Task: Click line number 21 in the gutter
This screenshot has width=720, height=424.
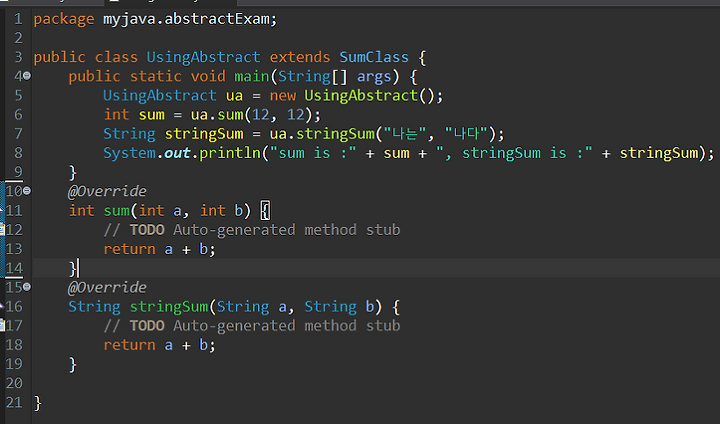Action: pos(14,402)
